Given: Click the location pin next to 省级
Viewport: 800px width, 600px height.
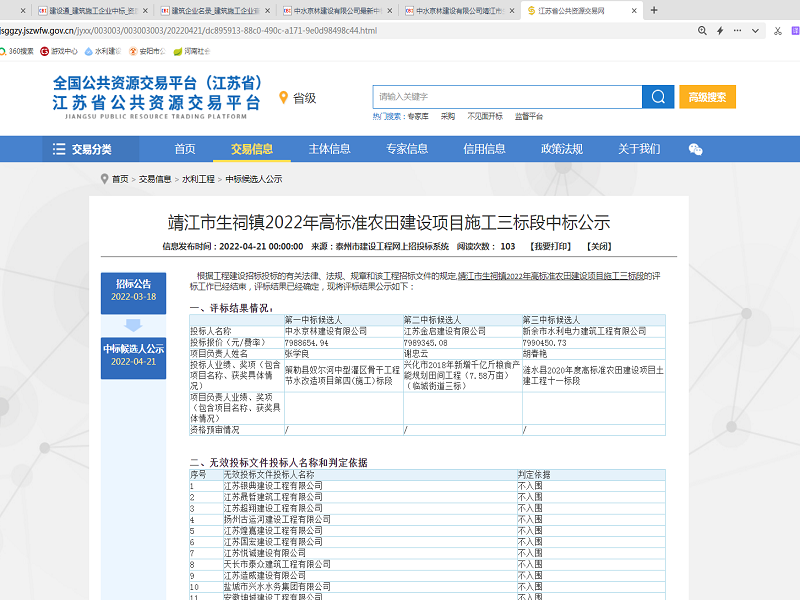Looking at the screenshot, I should (283, 98).
